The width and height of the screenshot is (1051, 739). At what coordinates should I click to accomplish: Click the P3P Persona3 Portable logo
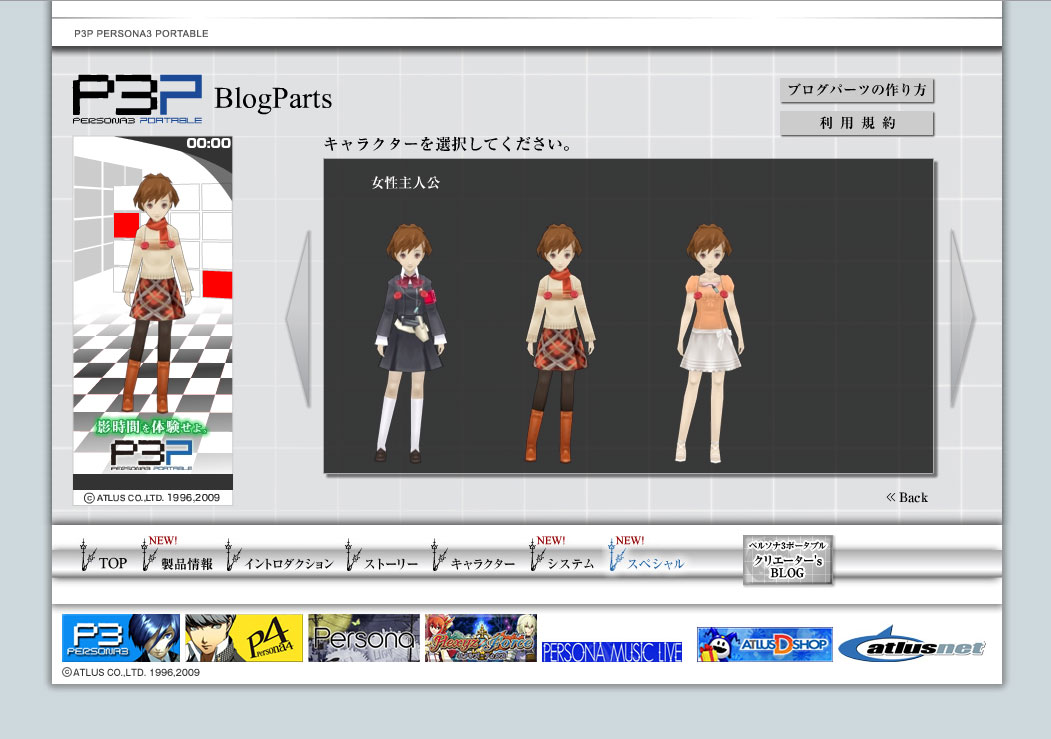tap(137, 99)
